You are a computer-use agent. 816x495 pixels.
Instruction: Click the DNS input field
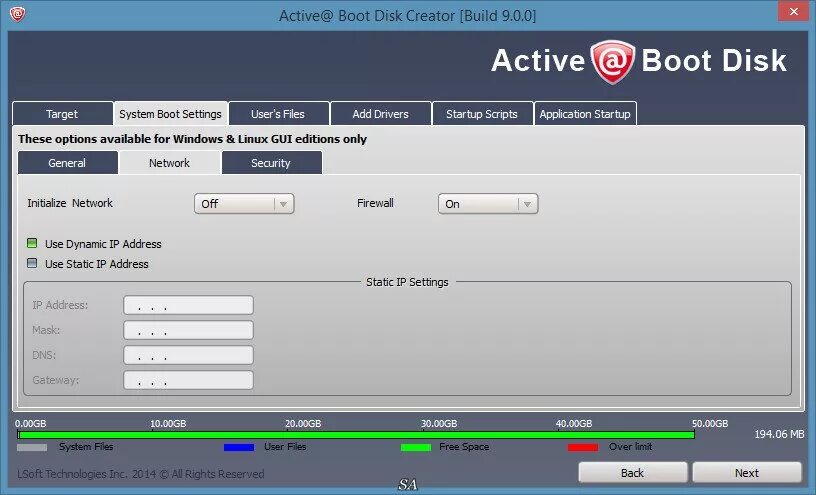pyautogui.click(x=188, y=355)
